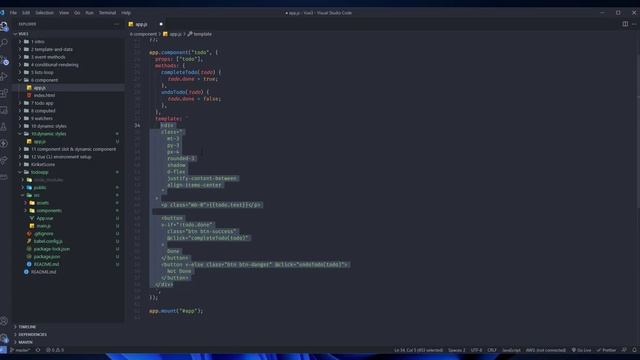640x360 pixels.
Task: Click the CRLF end-of-line indicator
Action: [492, 350]
